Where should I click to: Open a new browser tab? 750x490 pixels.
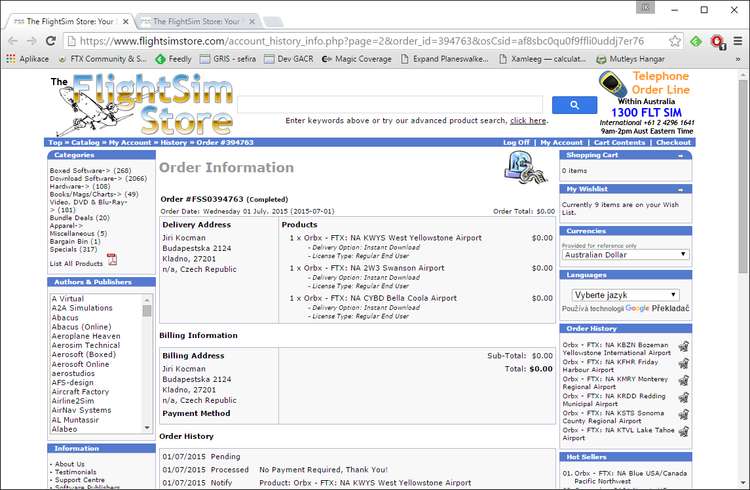coord(273,22)
